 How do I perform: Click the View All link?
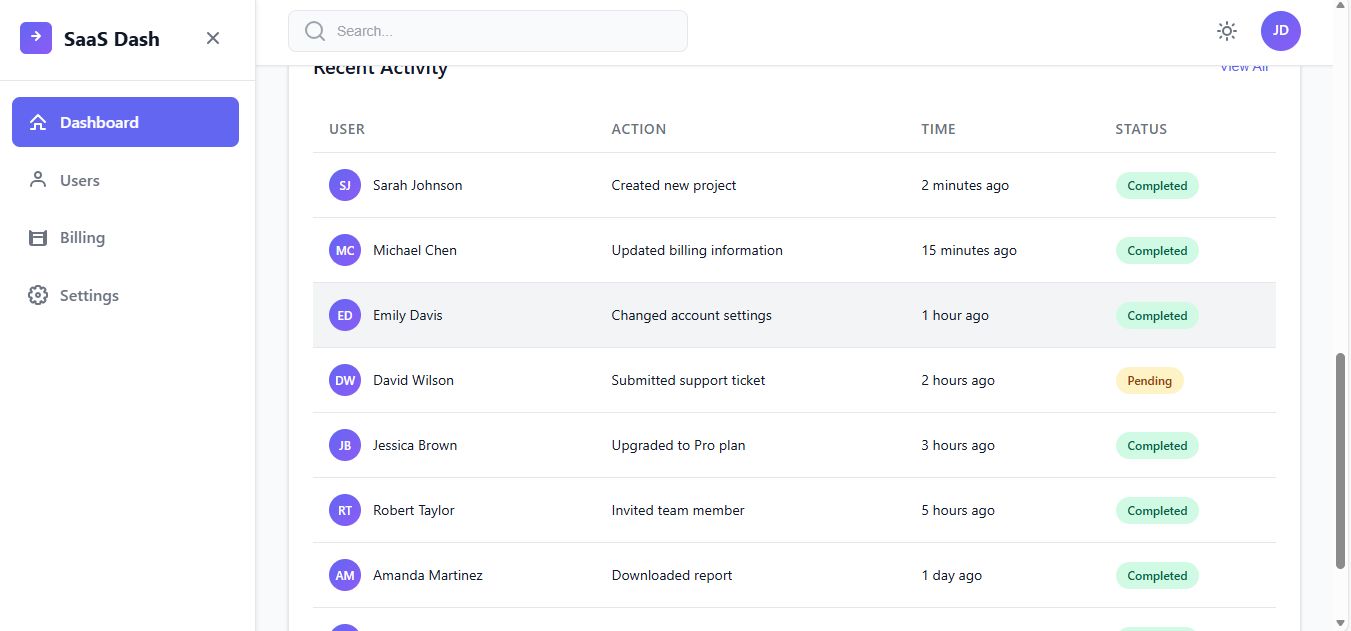pyautogui.click(x=1244, y=68)
